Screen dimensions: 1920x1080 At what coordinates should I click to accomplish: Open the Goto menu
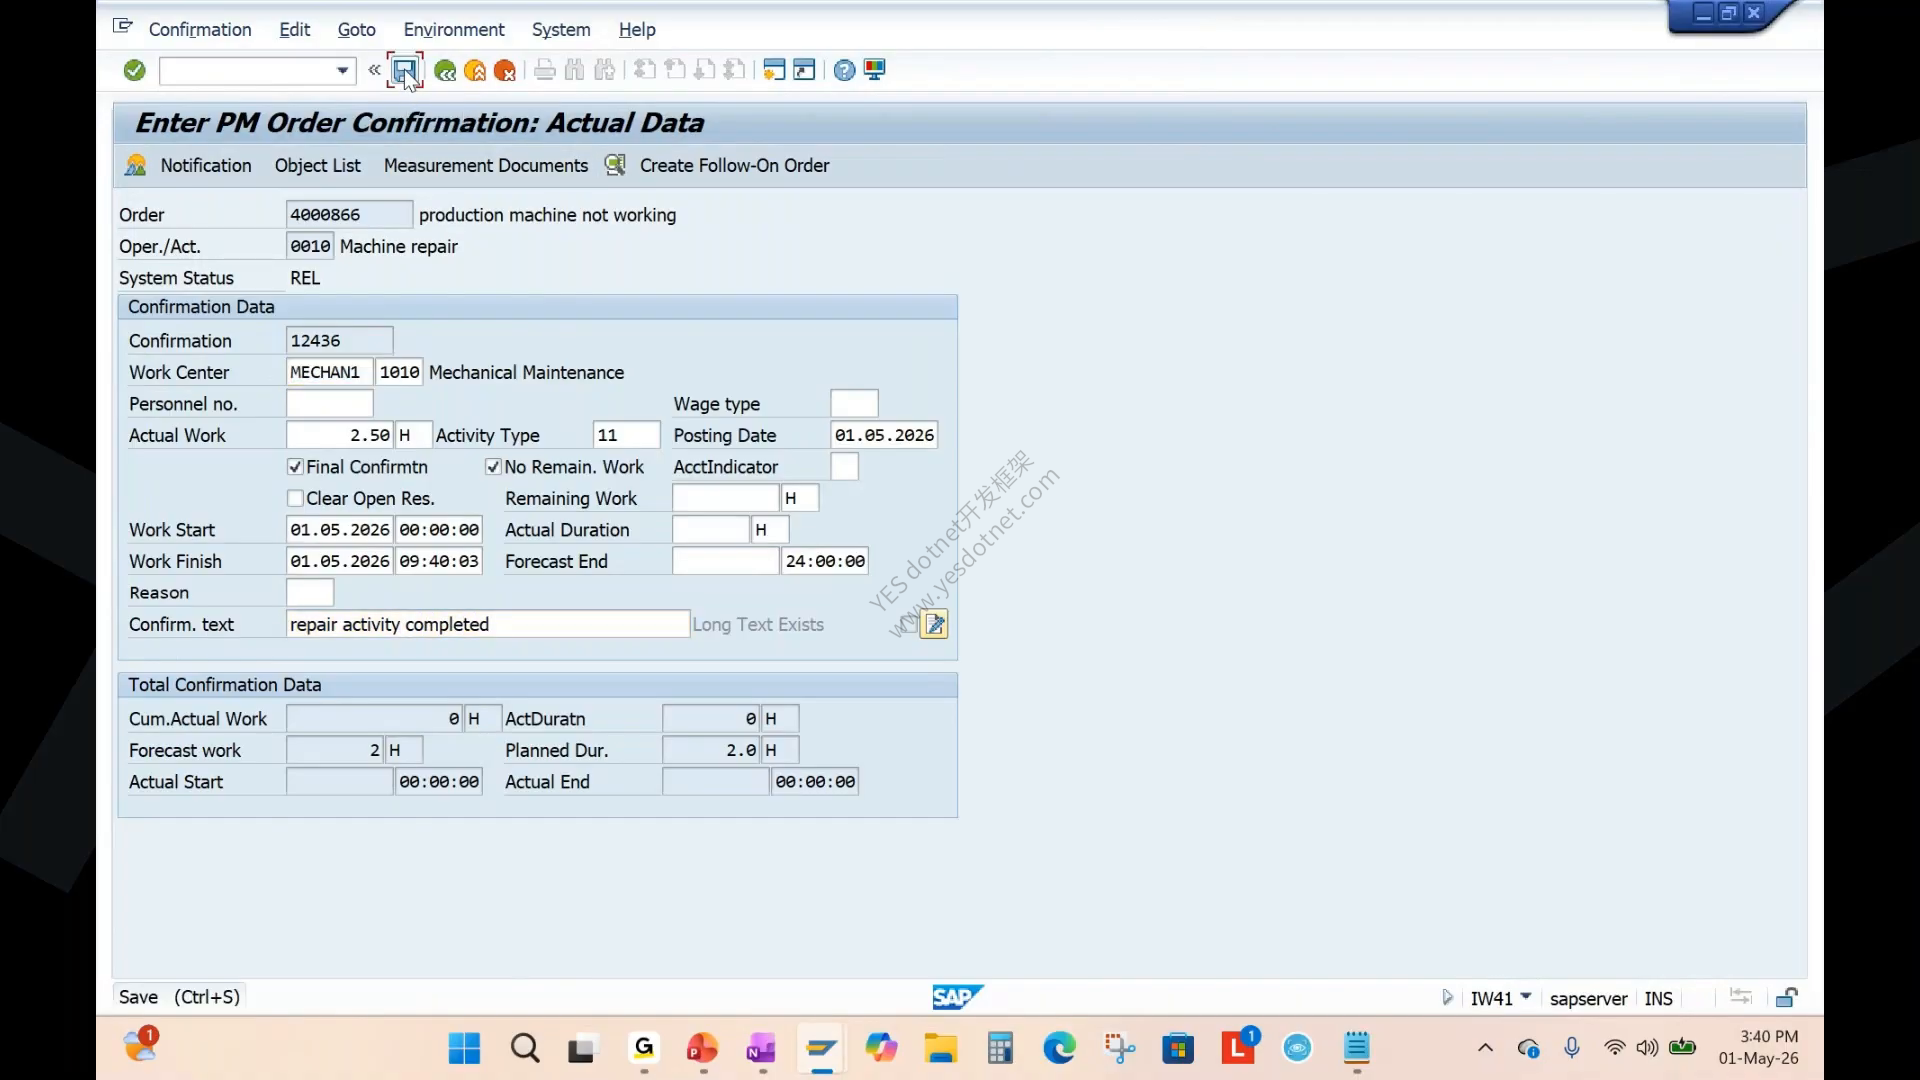pos(356,30)
